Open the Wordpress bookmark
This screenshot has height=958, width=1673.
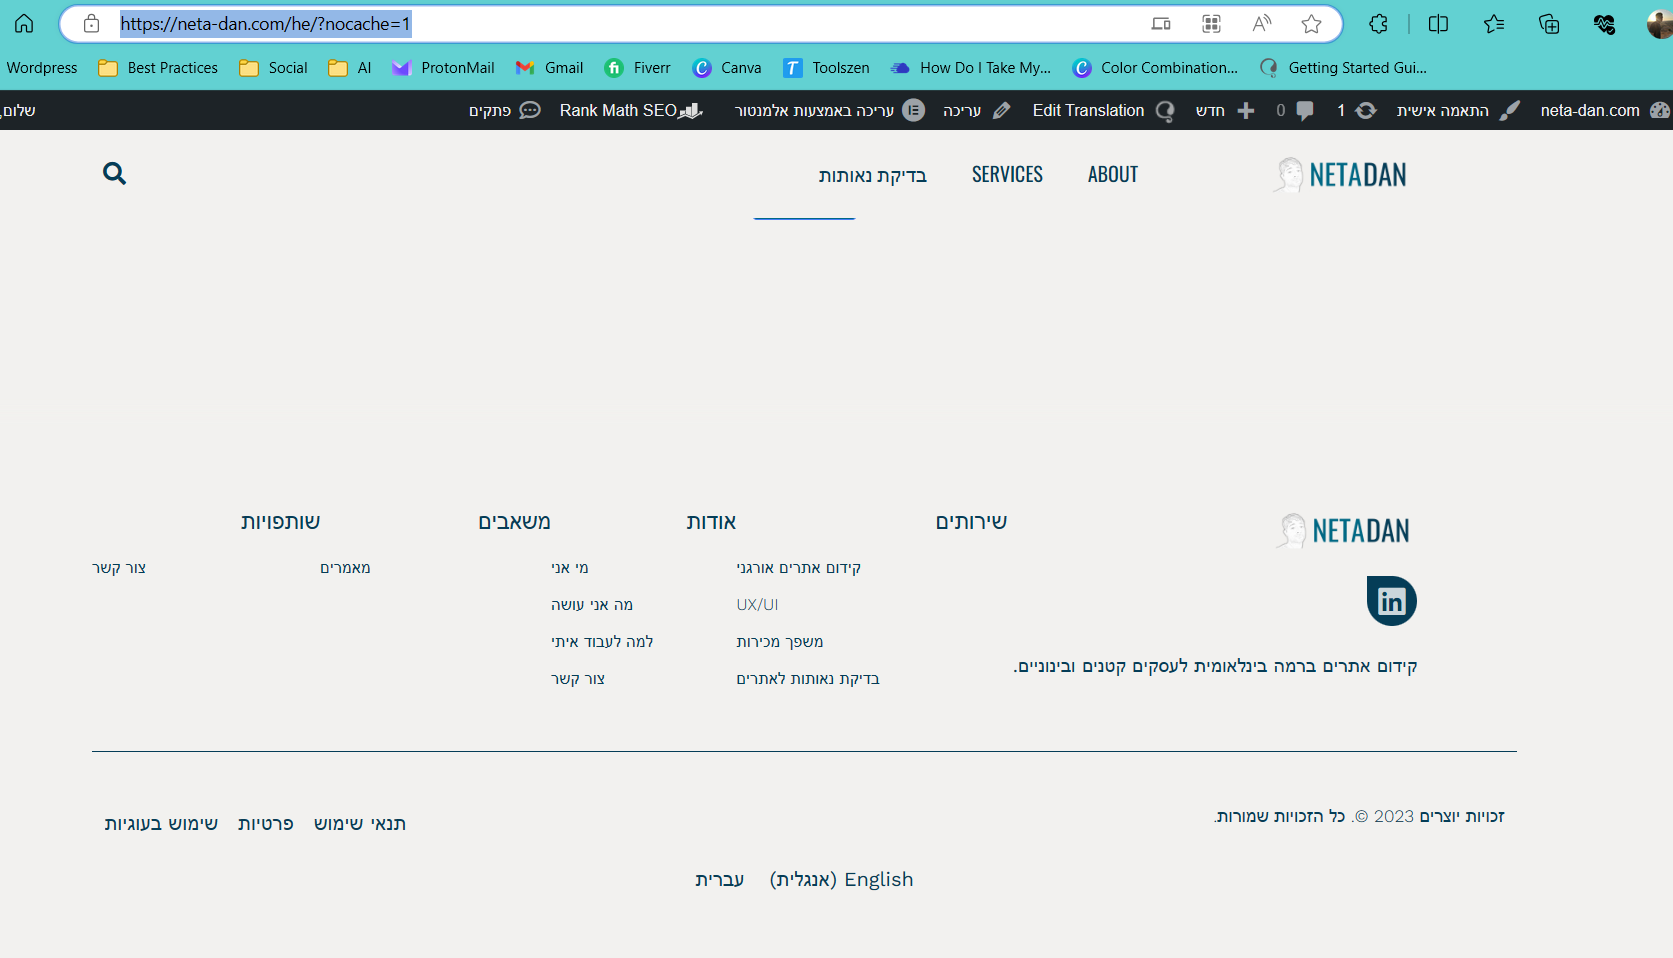[42, 68]
